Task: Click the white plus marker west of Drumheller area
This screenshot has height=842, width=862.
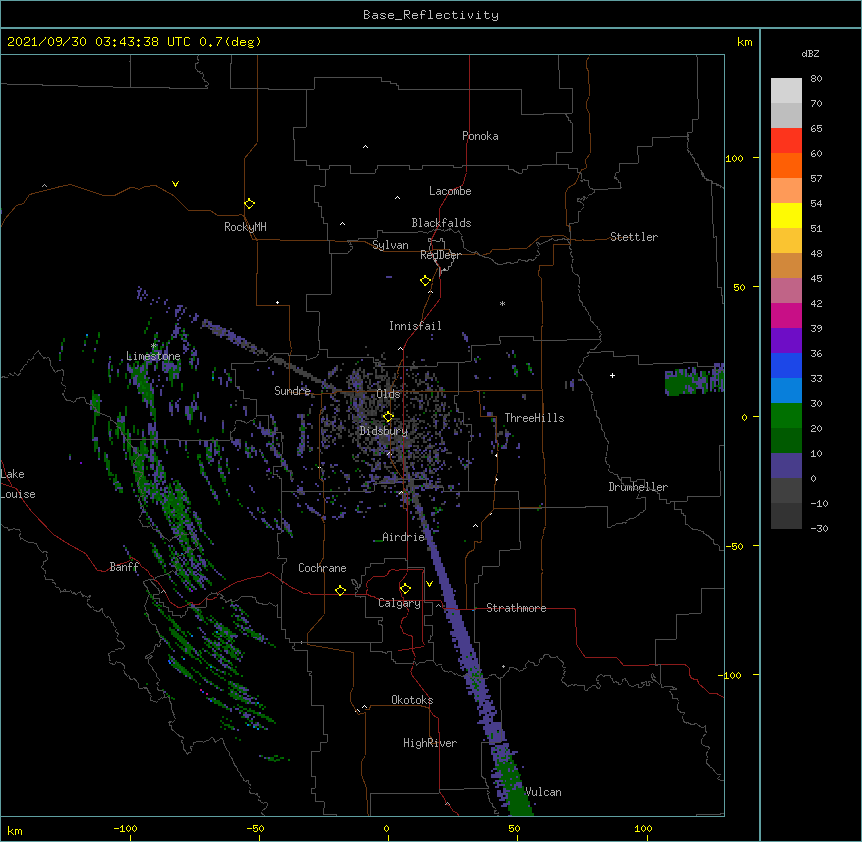Action: click(612, 375)
